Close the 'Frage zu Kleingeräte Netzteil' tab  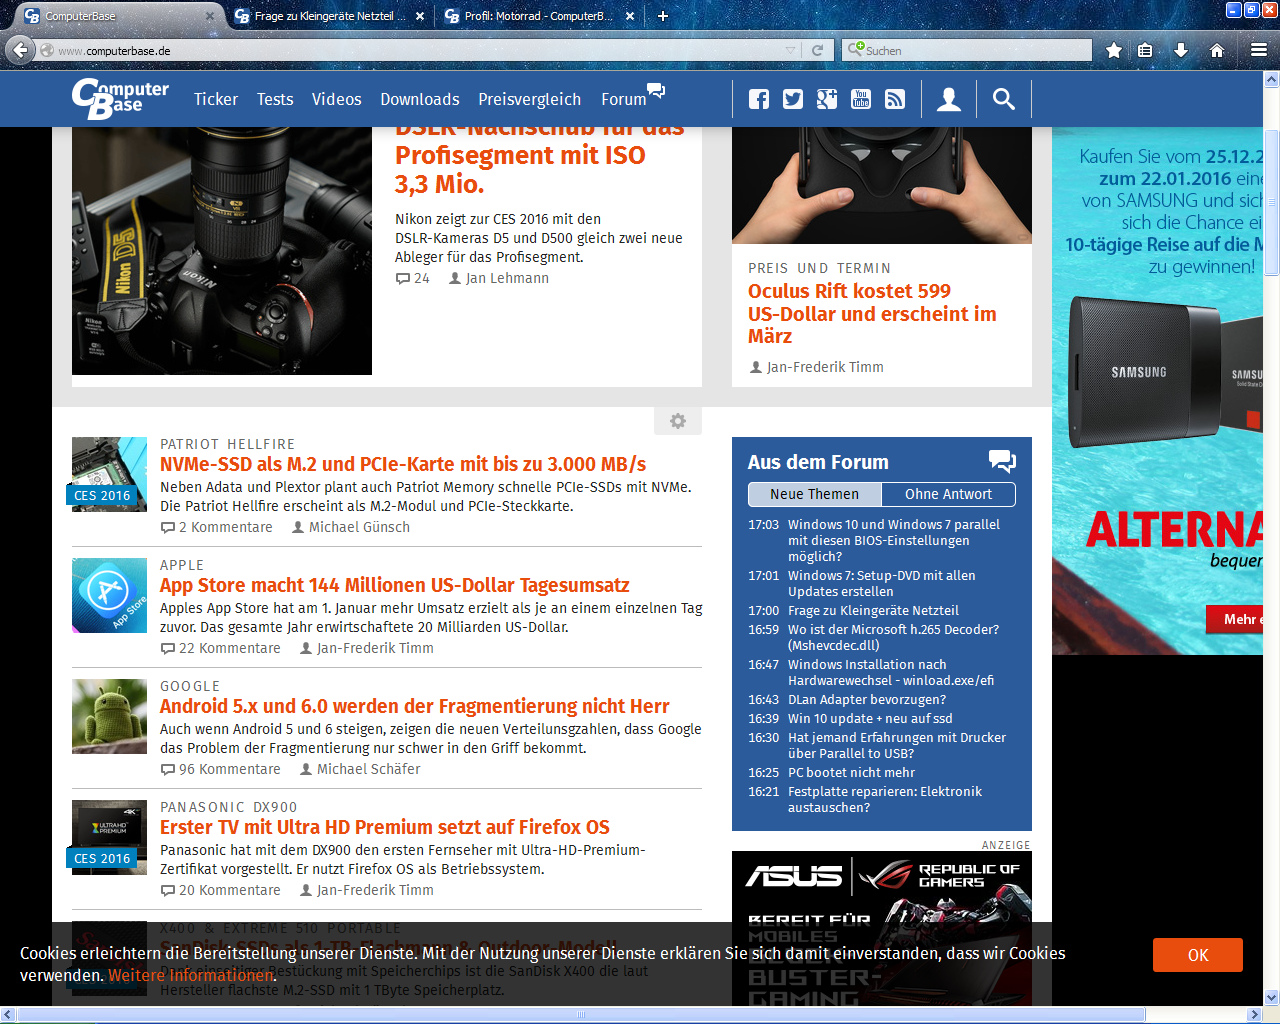tap(420, 16)
